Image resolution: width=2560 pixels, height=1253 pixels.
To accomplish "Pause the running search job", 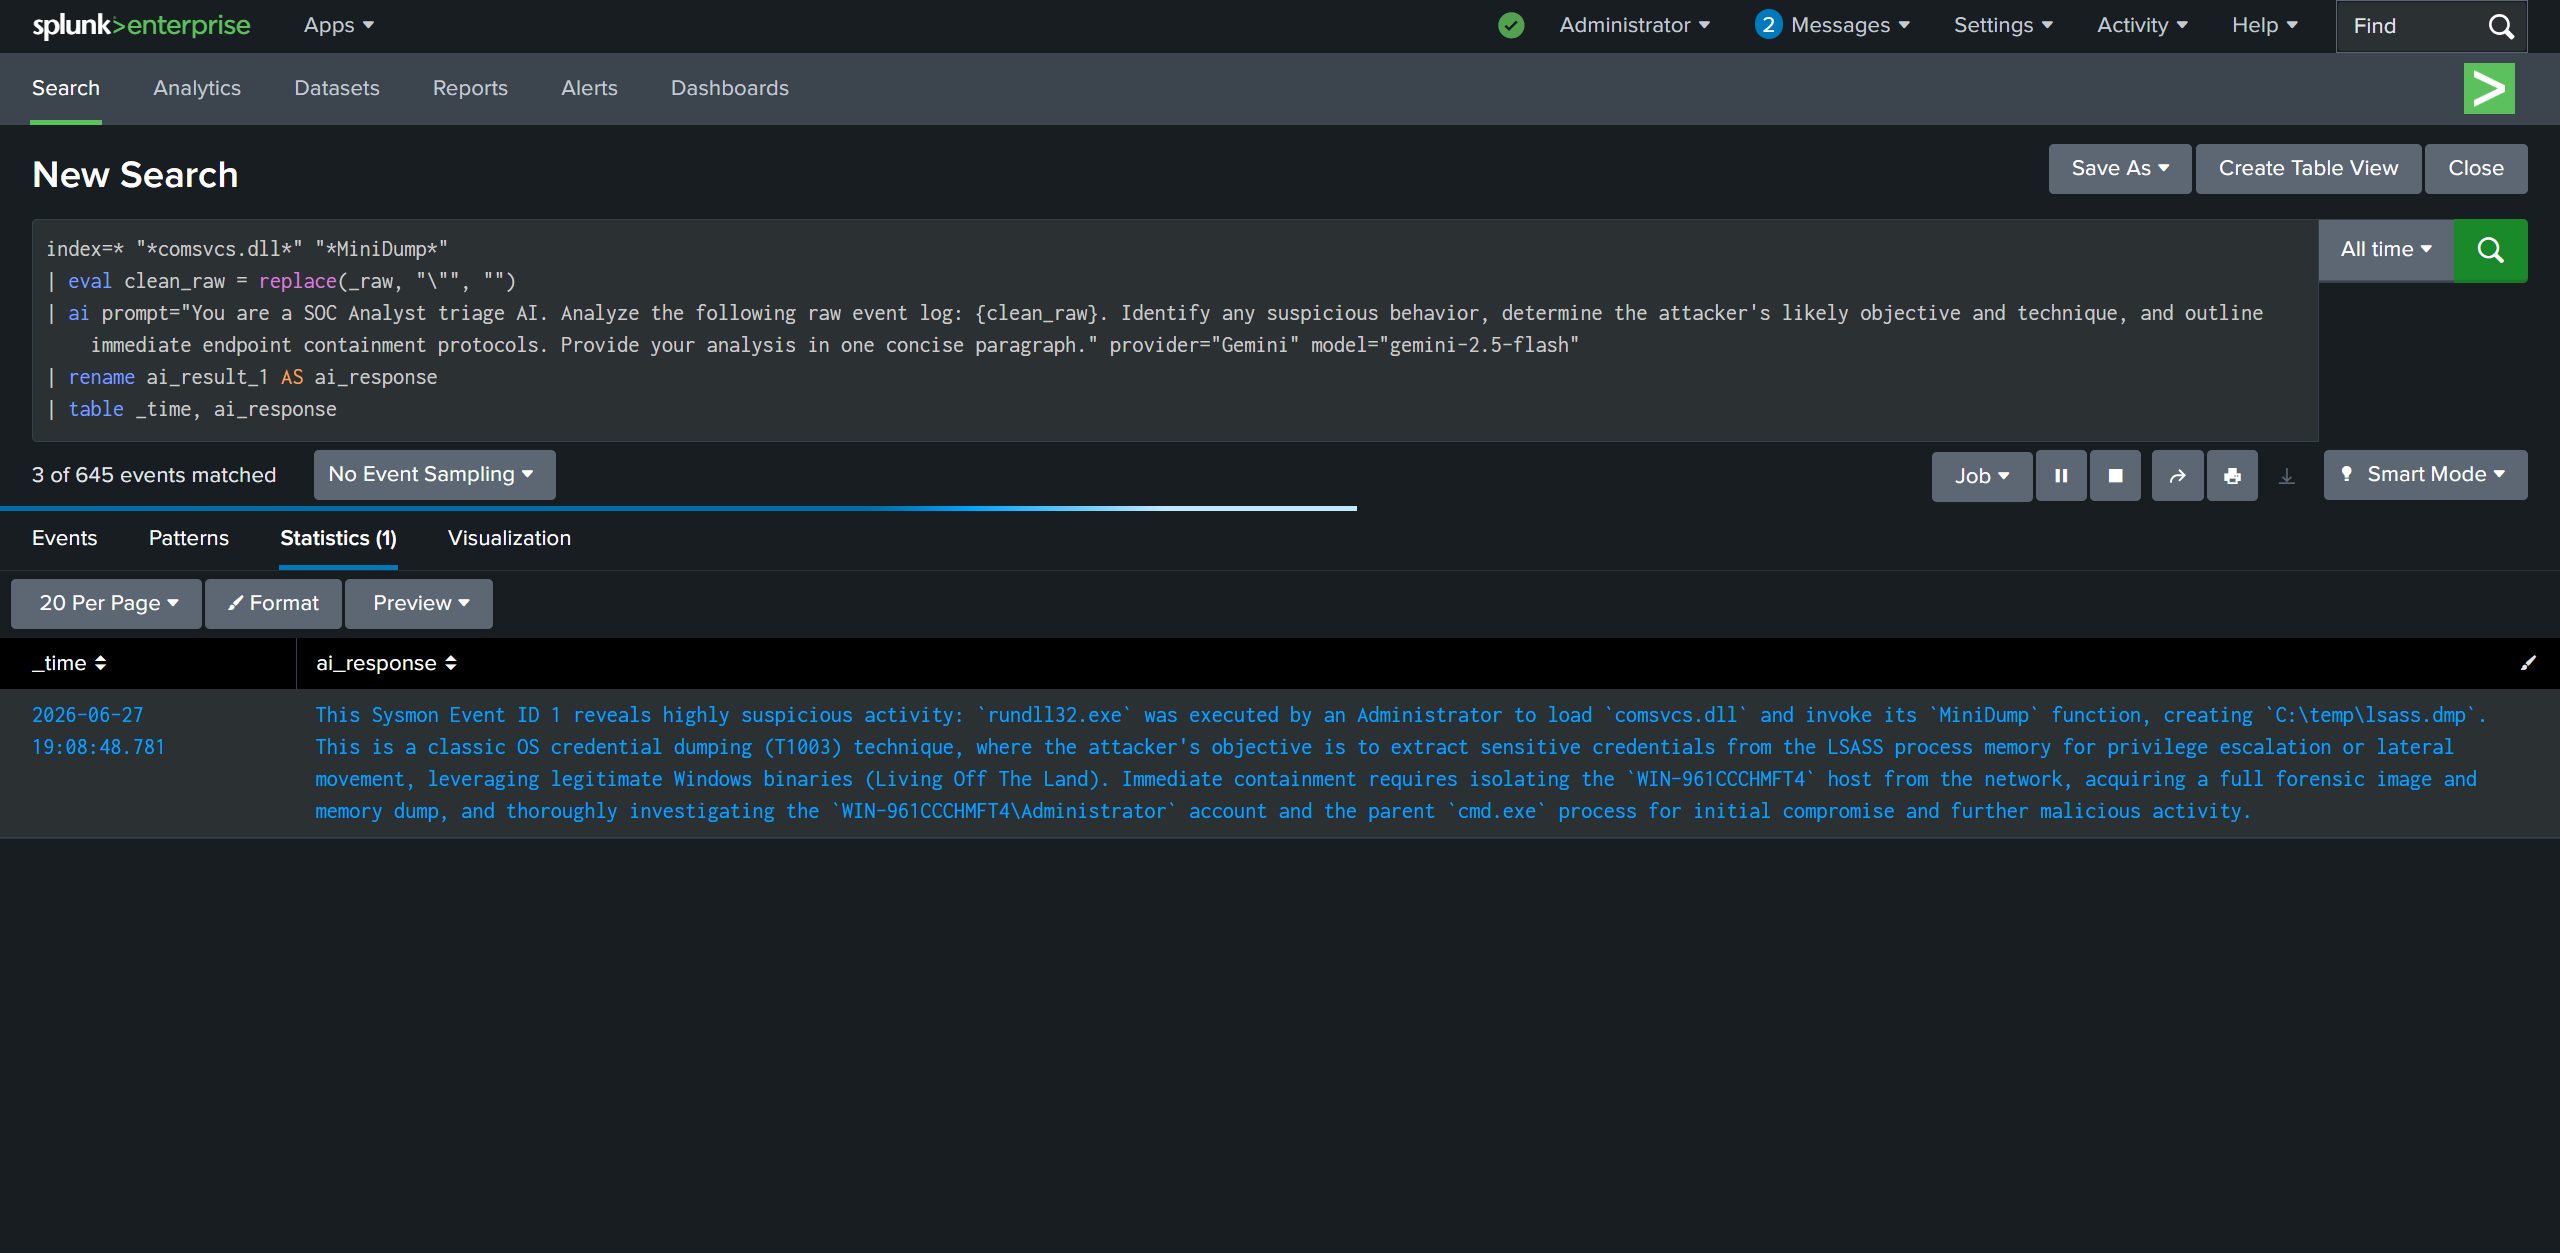I will [x=2061, y=476].
